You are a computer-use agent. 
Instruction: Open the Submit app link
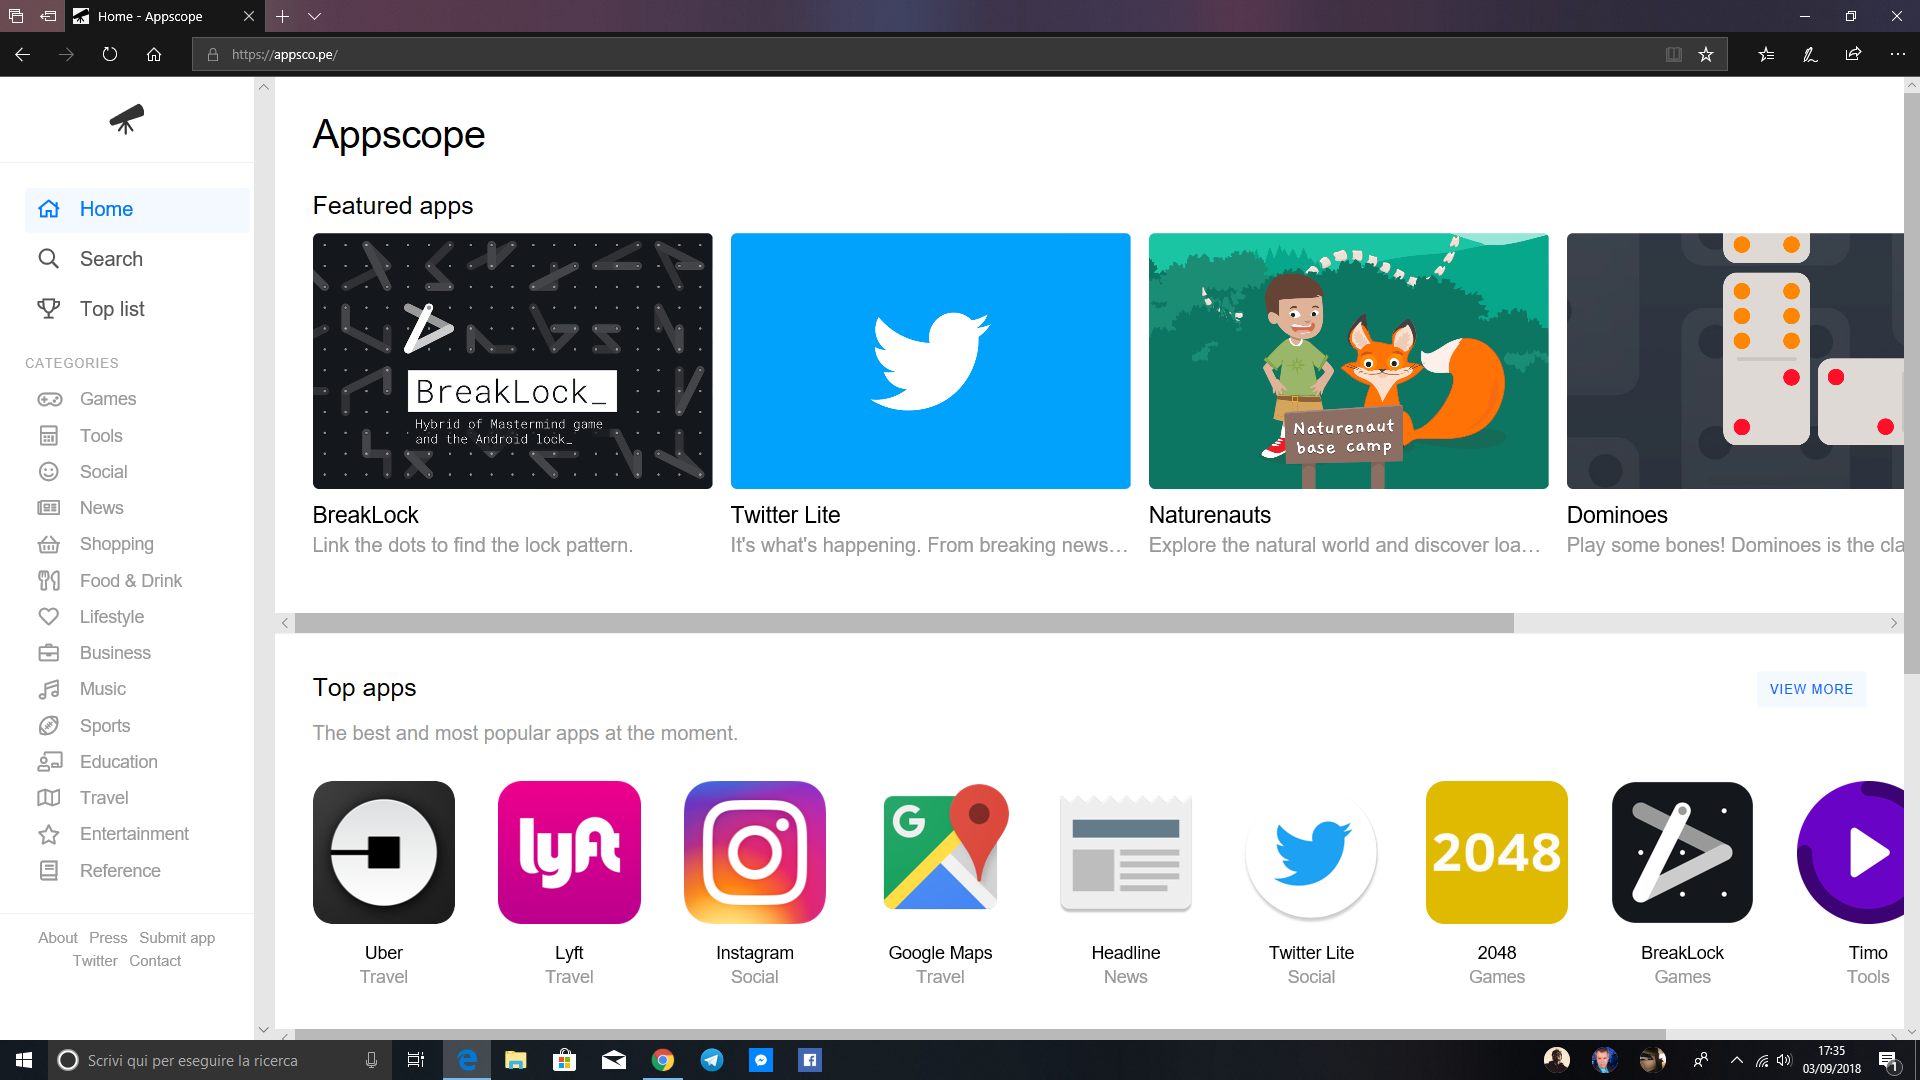[x=177, y=938]
